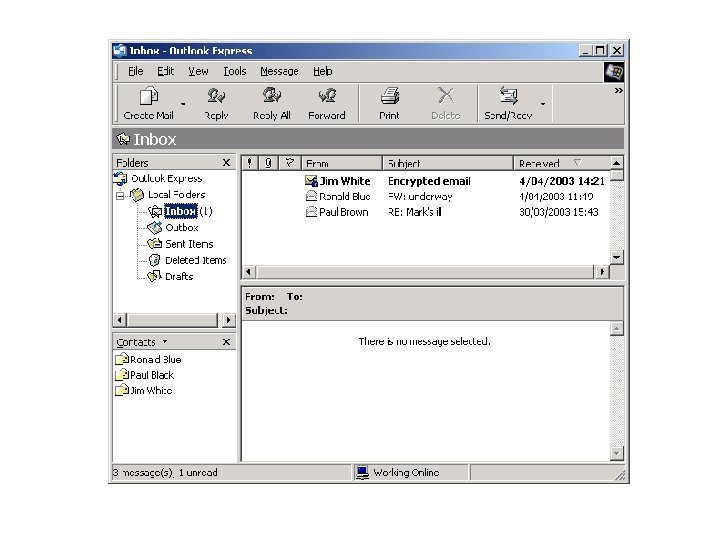Show more toolbar buttons via chevron

click(x=619, y=90)
